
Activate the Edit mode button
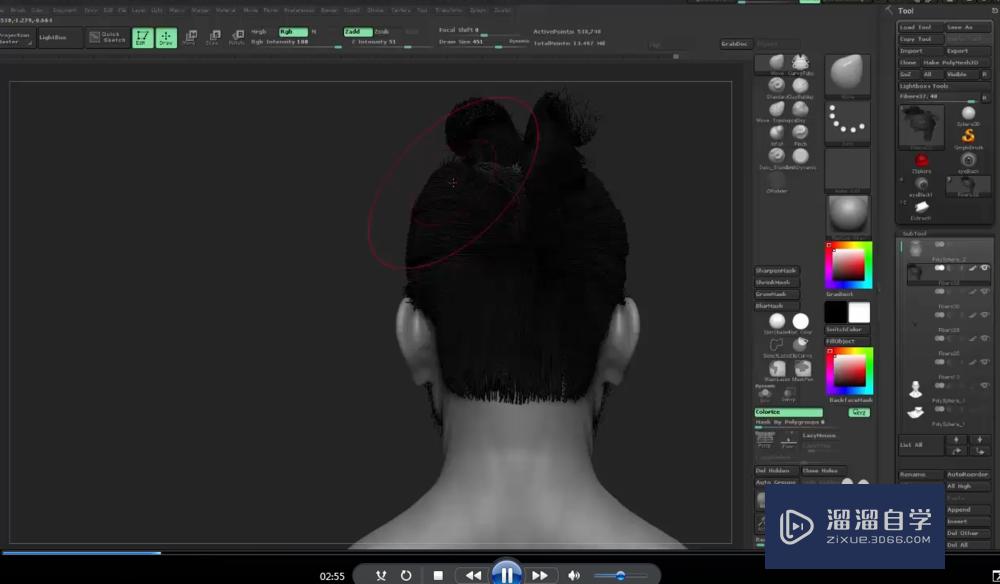click(x=143, y=38)
